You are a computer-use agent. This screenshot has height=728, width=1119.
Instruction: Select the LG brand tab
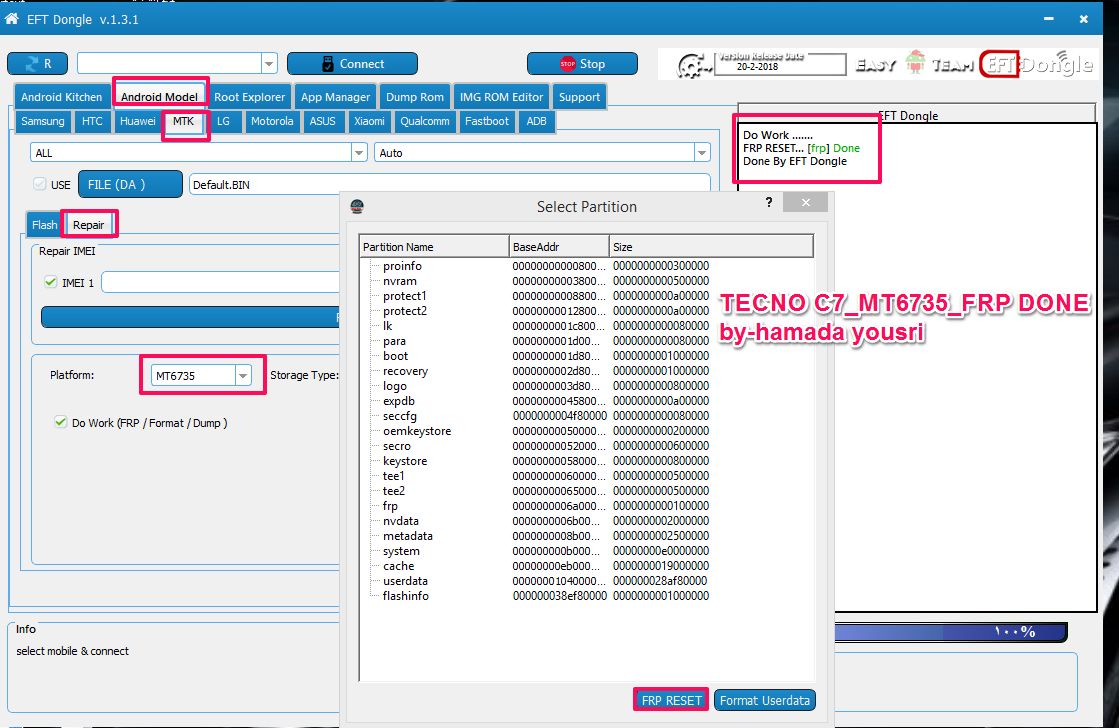[x=223, y=121]
